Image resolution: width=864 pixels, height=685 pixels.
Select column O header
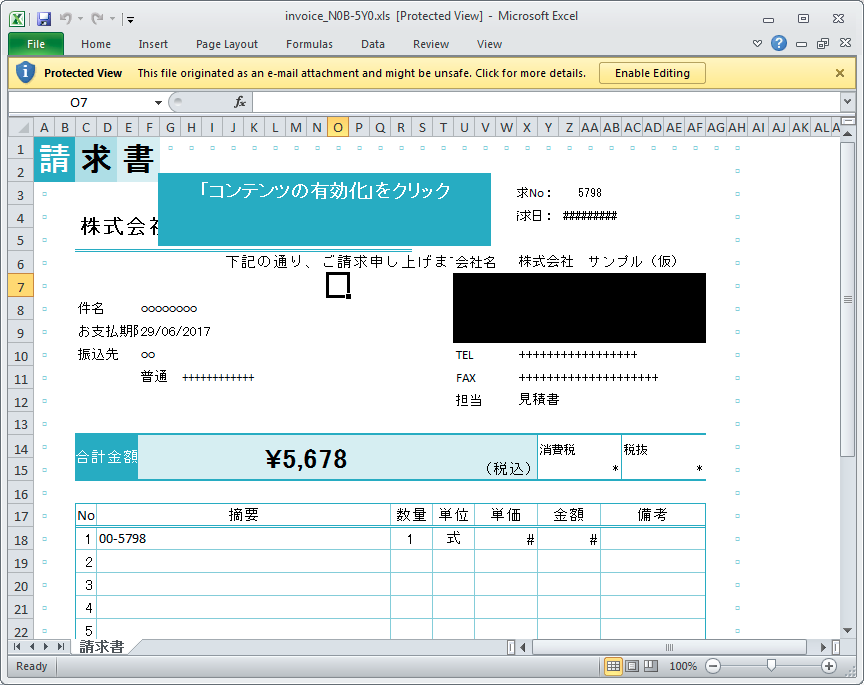pyautogui.click(x=338, y=128)
